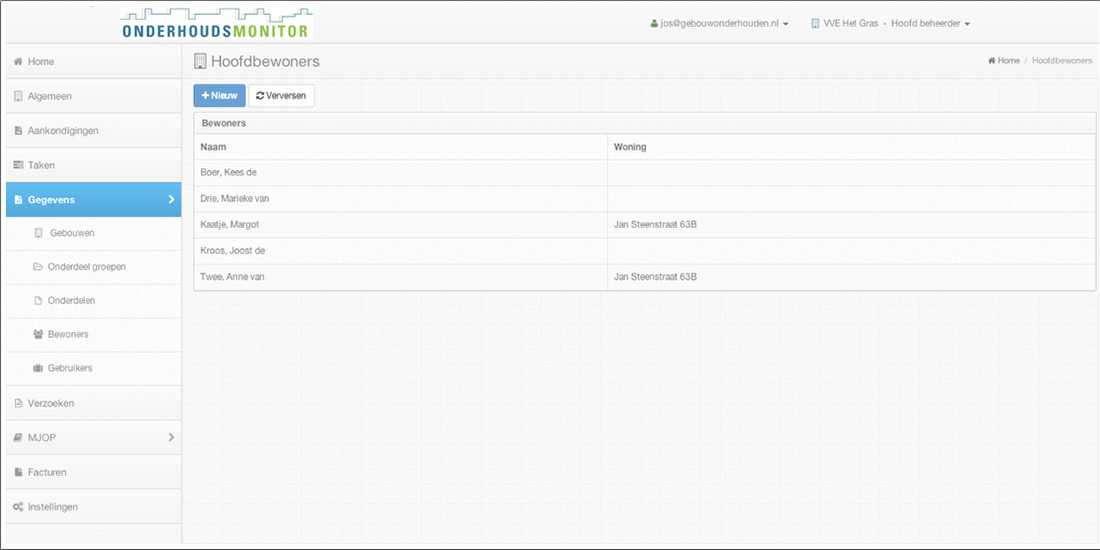Click the Home breadcrumb link
The image size is (1100, 550).
click(1008, 61)
